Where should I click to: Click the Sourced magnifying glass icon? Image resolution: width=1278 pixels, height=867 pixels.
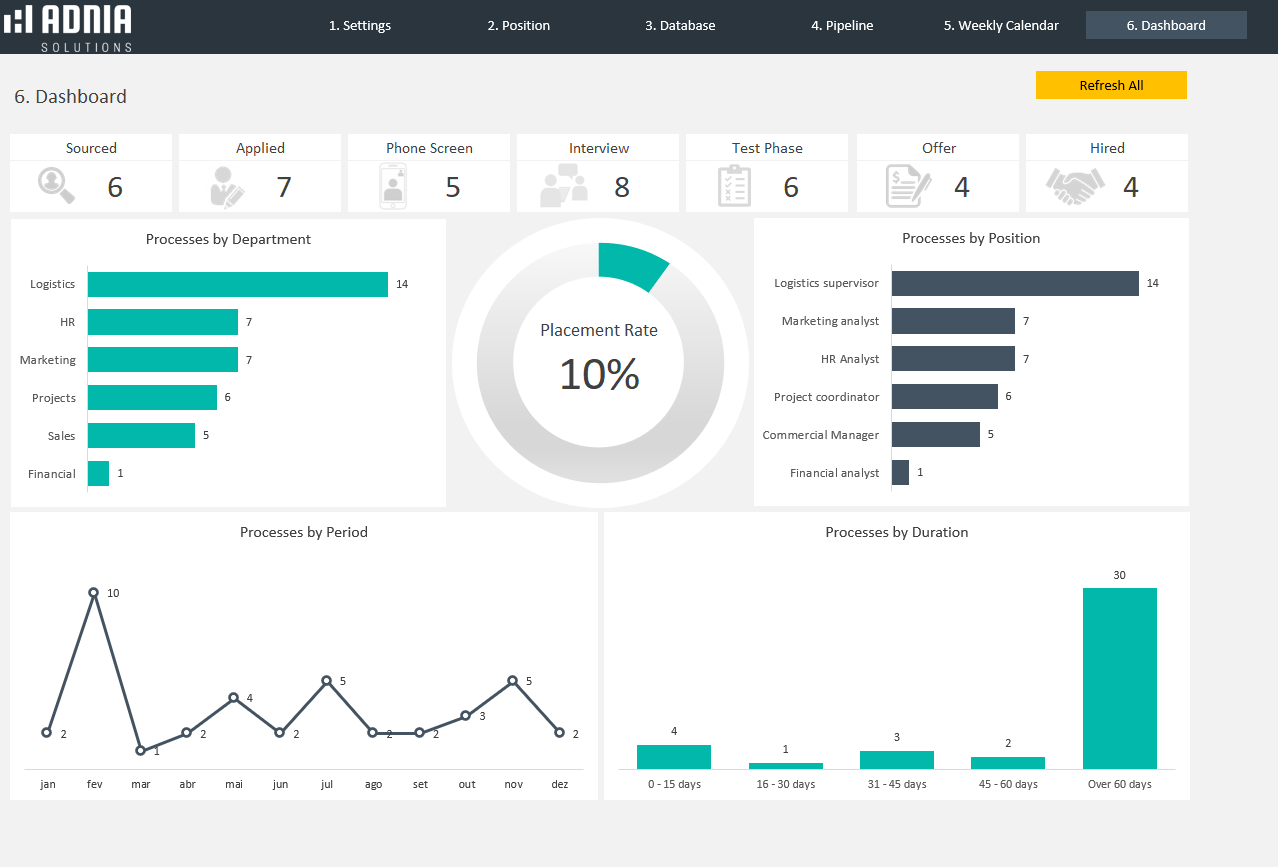pyautogui.click(x=56, y=186)
